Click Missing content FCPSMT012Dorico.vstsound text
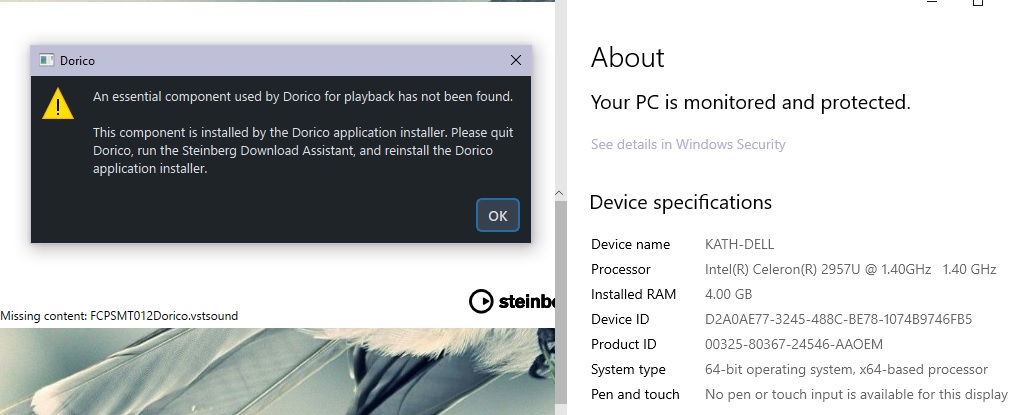This screenshot has width=1015, height=415. click(119, 316)
